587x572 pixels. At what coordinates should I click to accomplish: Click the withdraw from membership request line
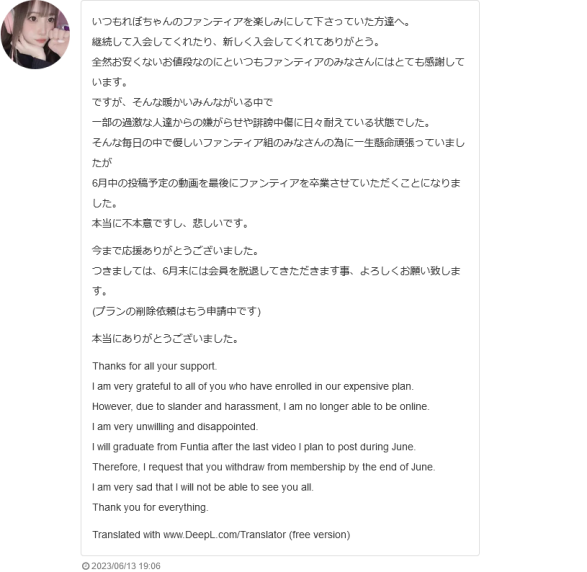[264, 467]
